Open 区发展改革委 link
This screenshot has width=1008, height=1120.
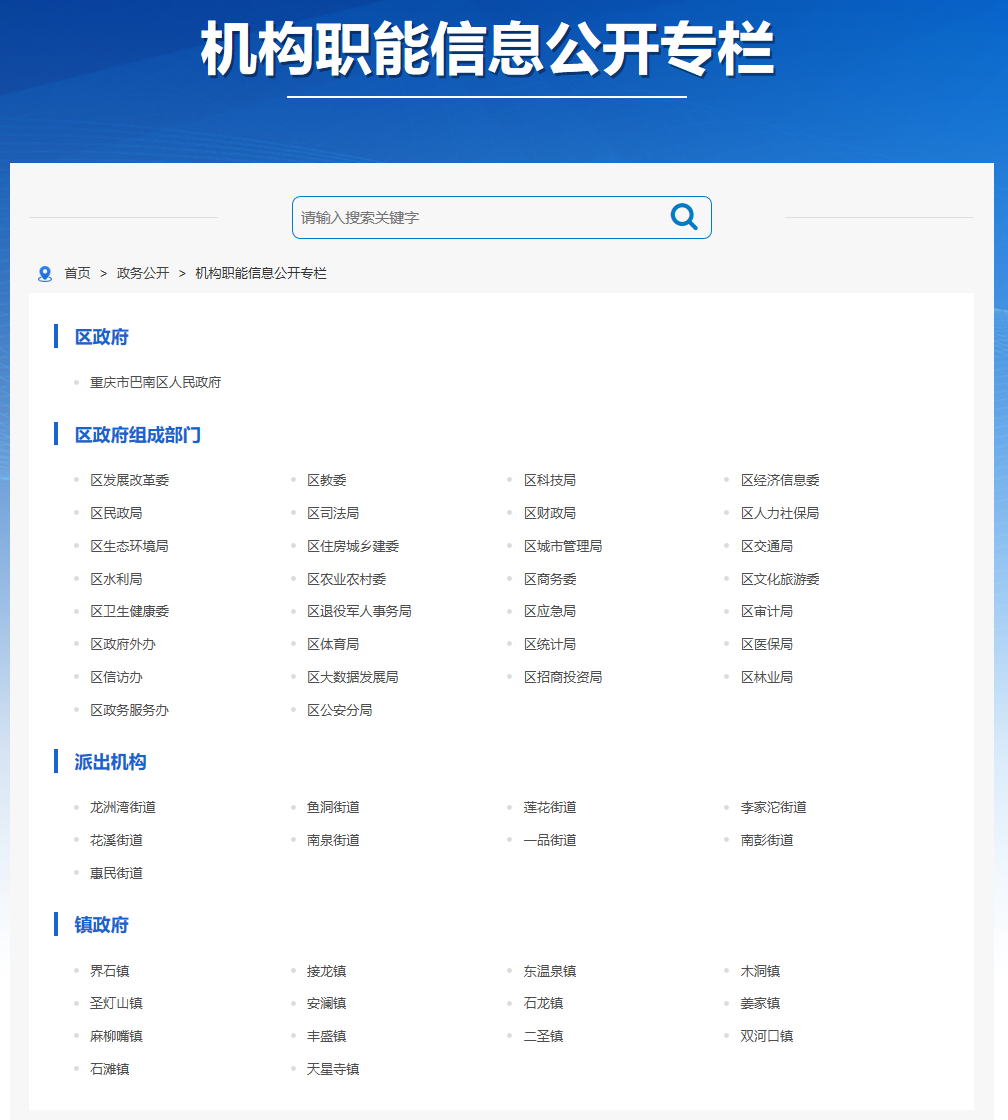point(129,480)
